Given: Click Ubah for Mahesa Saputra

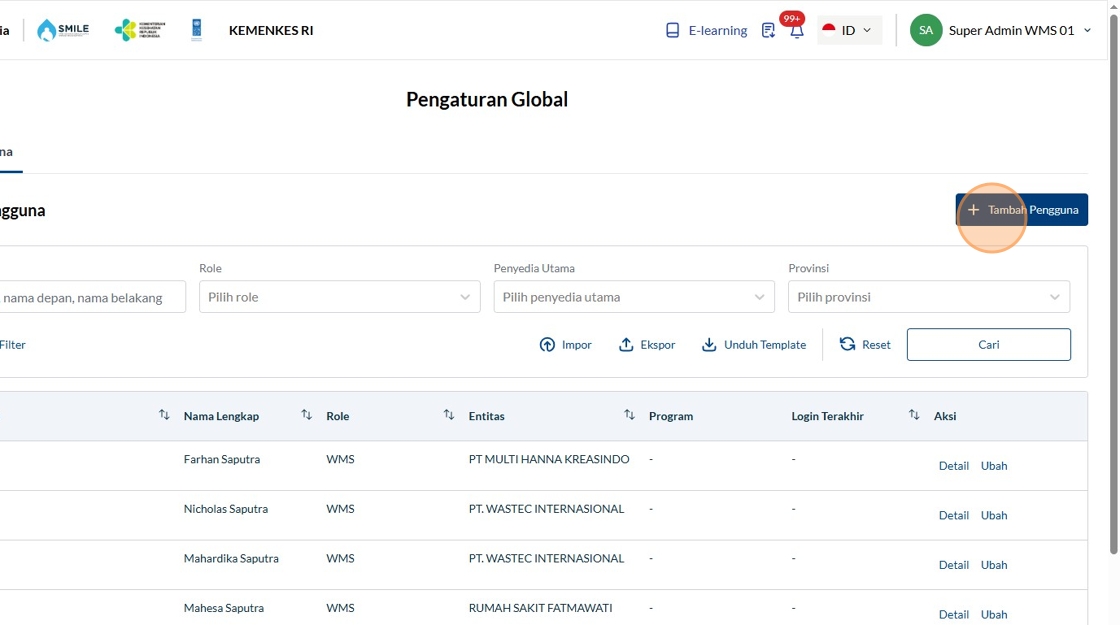Looking at the screenshot, I should coord(994,614).
